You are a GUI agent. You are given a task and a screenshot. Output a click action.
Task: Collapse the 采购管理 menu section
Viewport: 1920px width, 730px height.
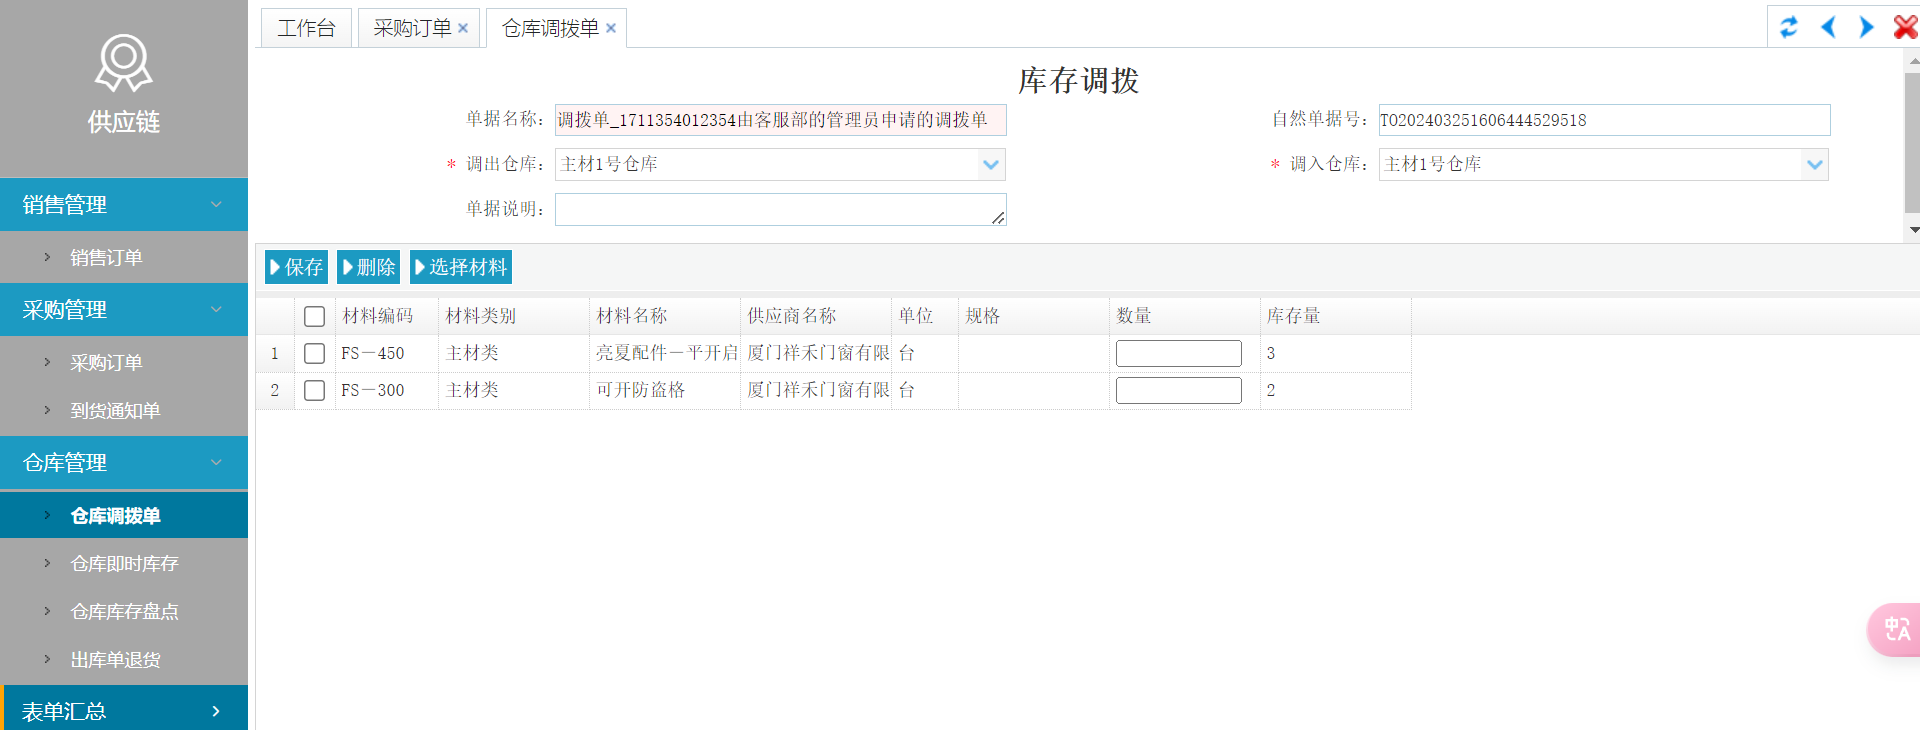pos(124,310)
